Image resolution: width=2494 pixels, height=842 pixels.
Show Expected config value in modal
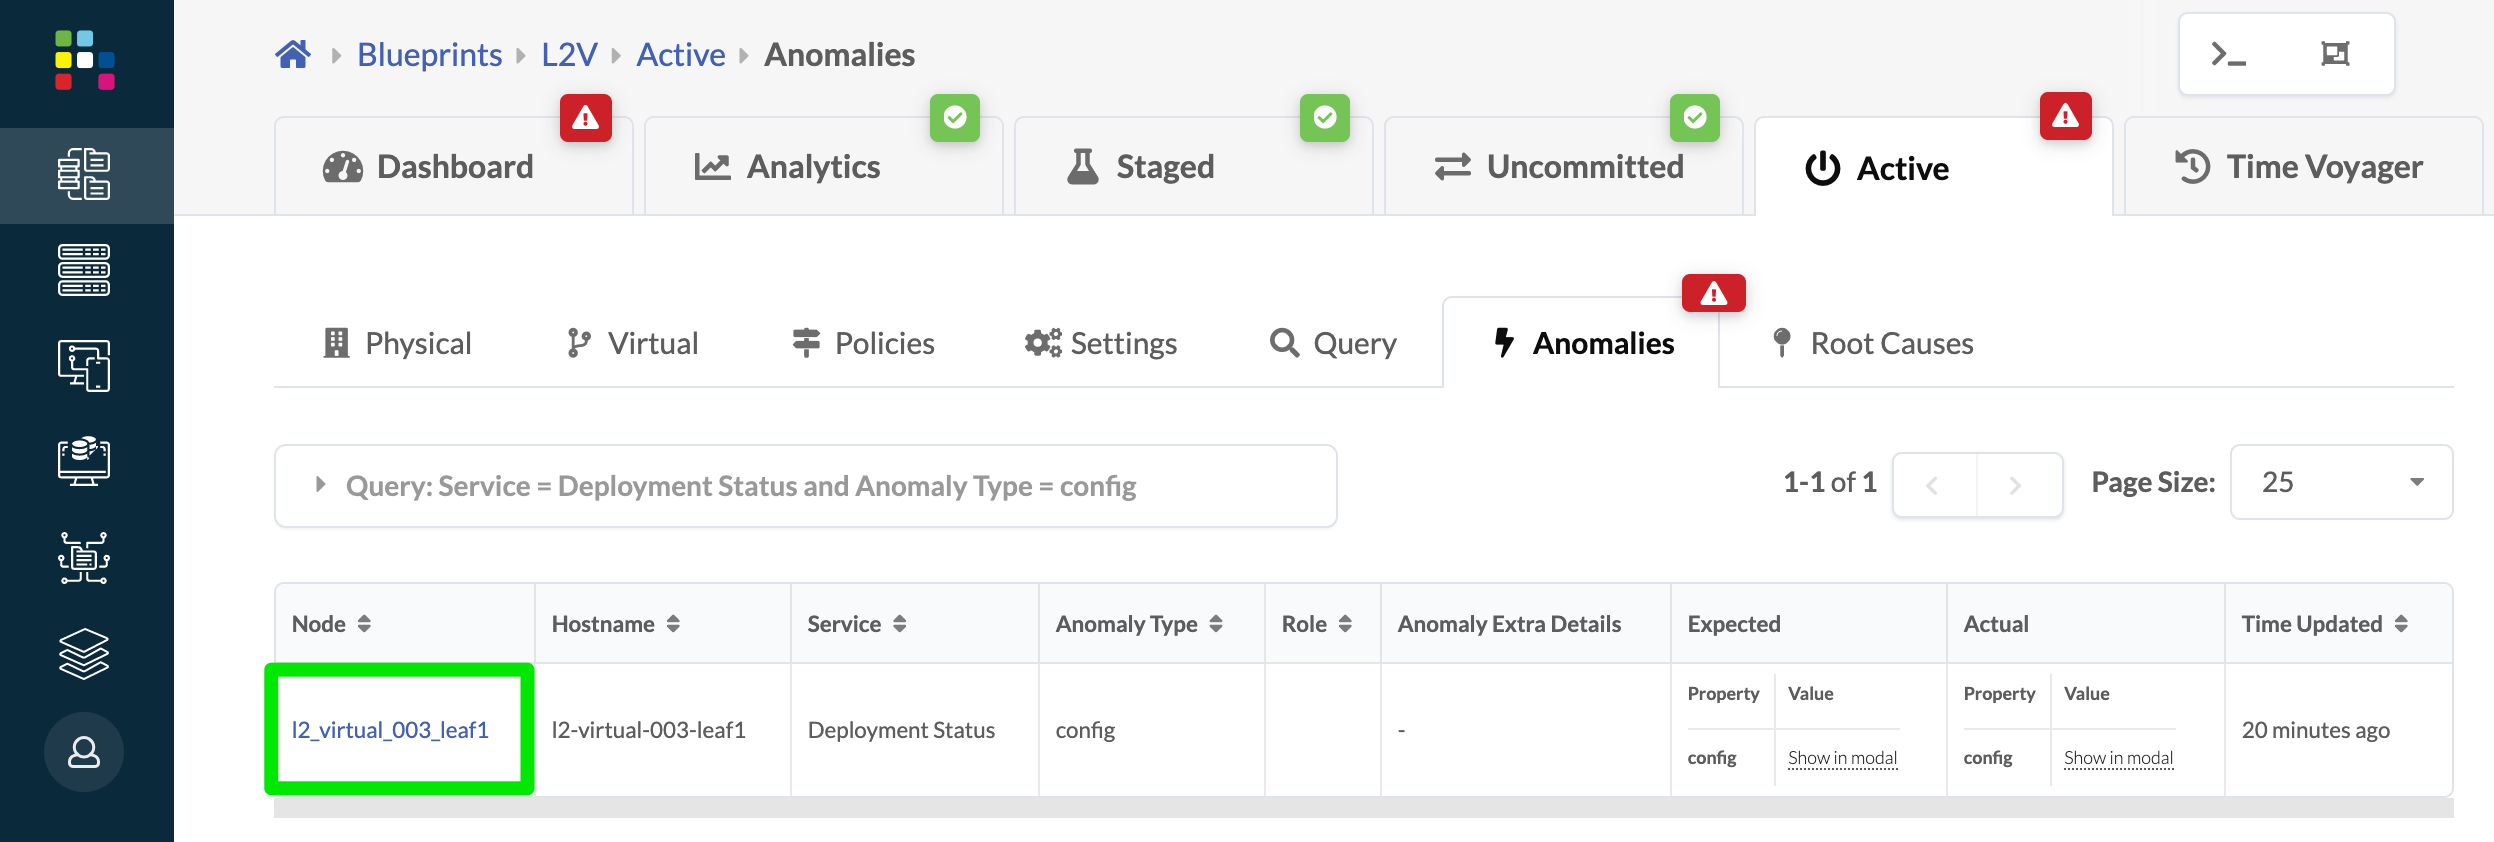pyautogui.click(x=1842, y=758)
